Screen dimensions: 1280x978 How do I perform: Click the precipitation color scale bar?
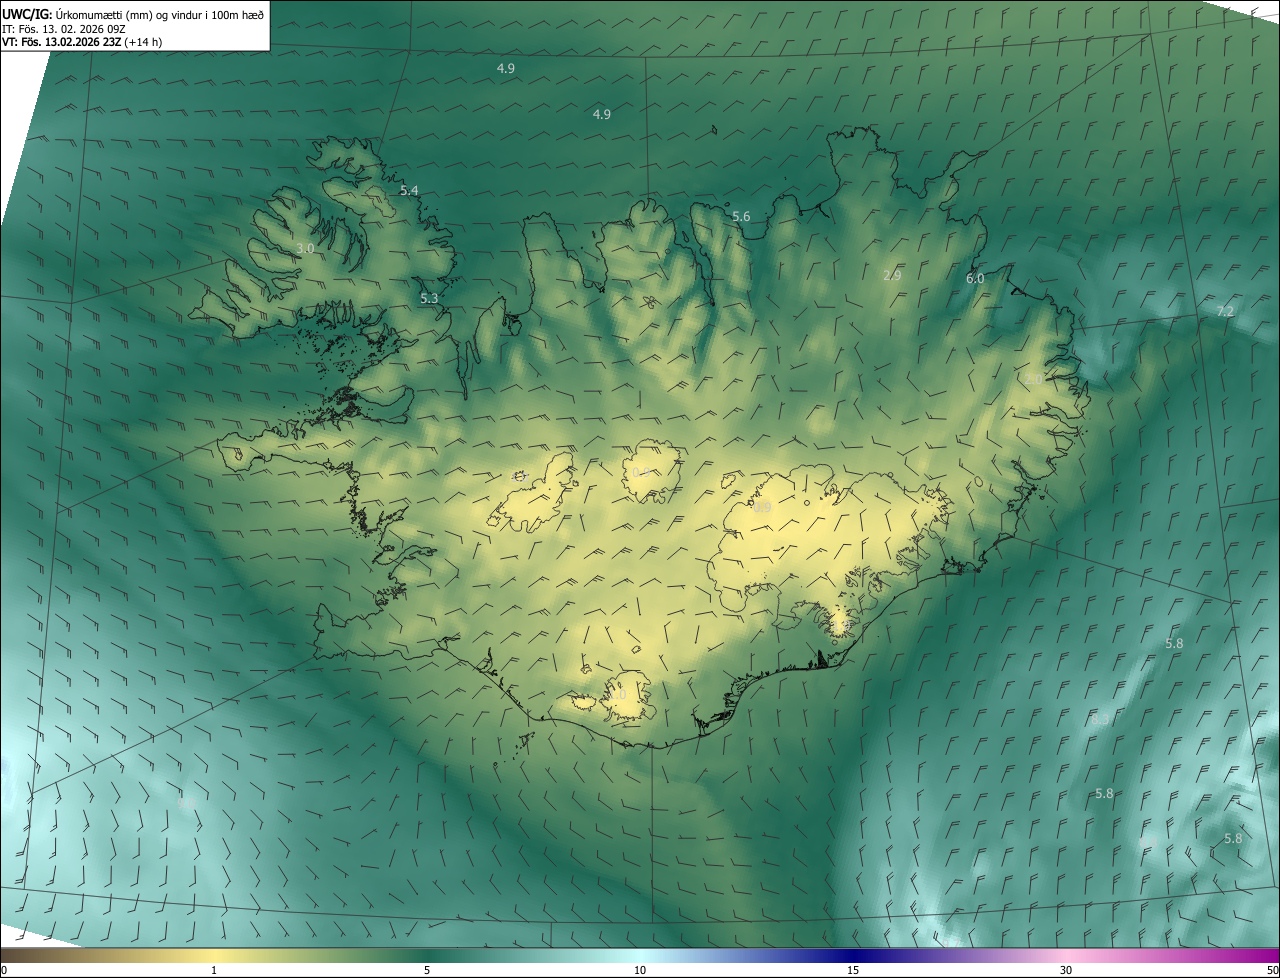click(640, 955)
